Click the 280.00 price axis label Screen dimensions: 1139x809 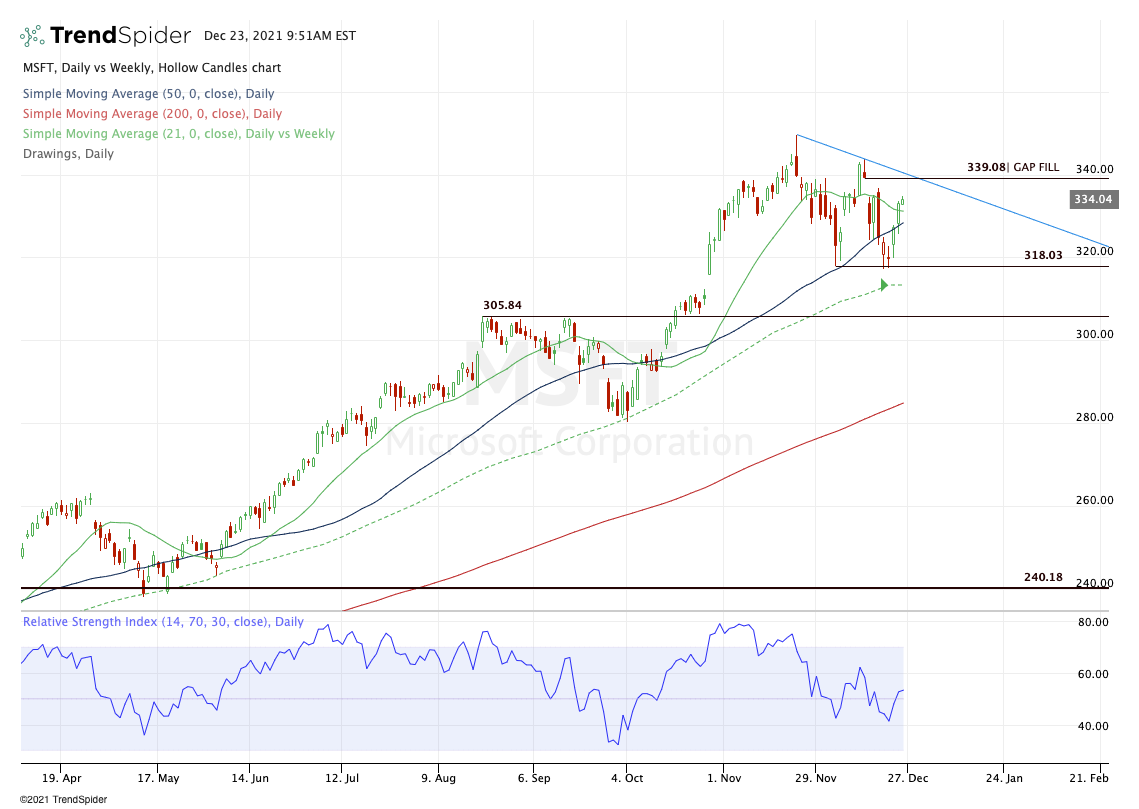pos(1095,417)
